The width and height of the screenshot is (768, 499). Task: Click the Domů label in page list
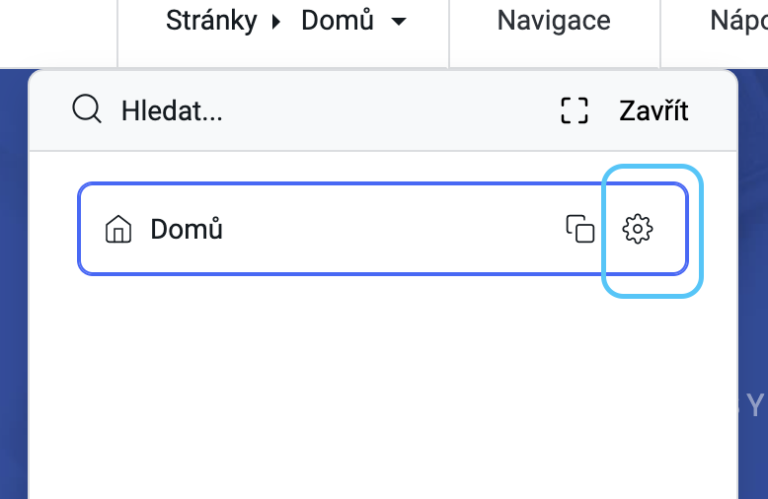pyautogui.click(x=186, y=229)
